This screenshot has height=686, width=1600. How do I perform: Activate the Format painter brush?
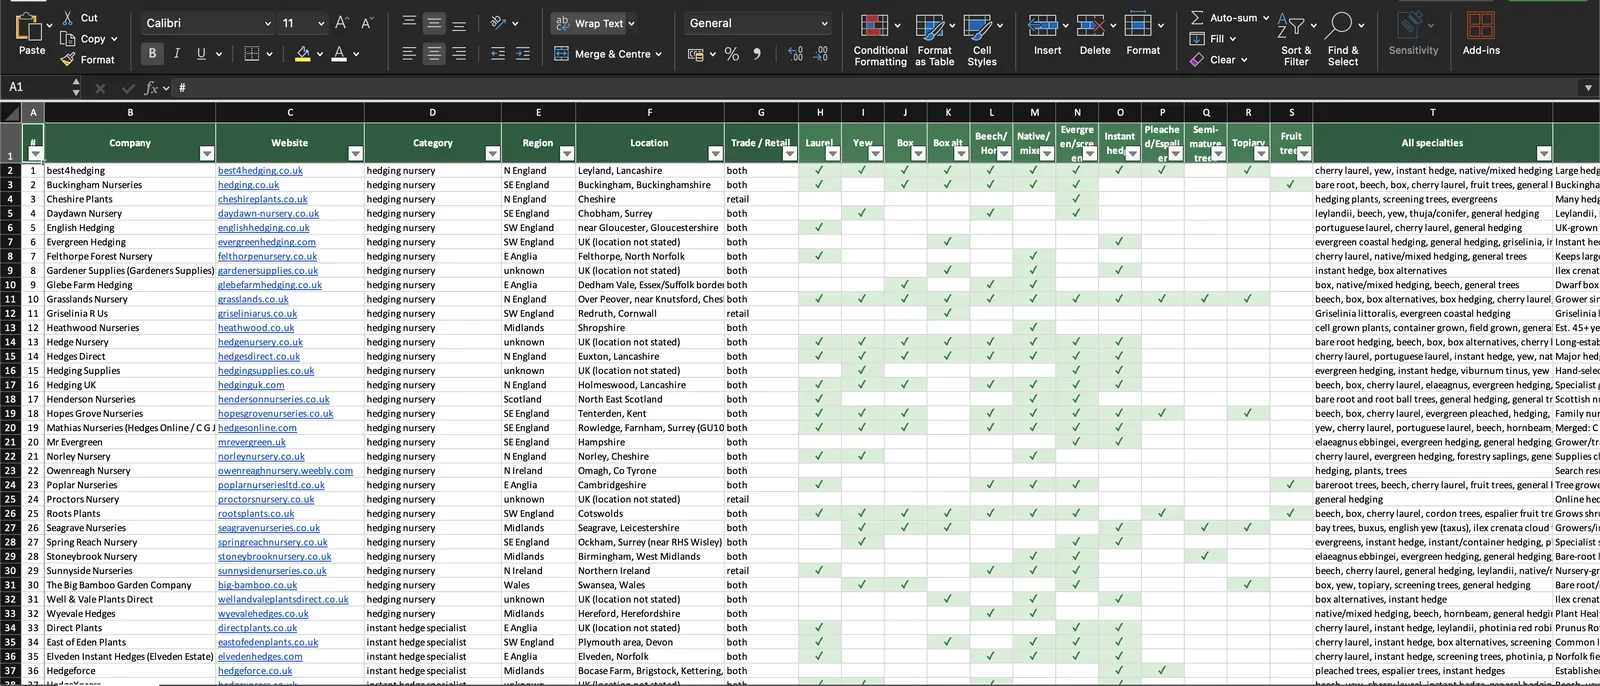(68, 60)
